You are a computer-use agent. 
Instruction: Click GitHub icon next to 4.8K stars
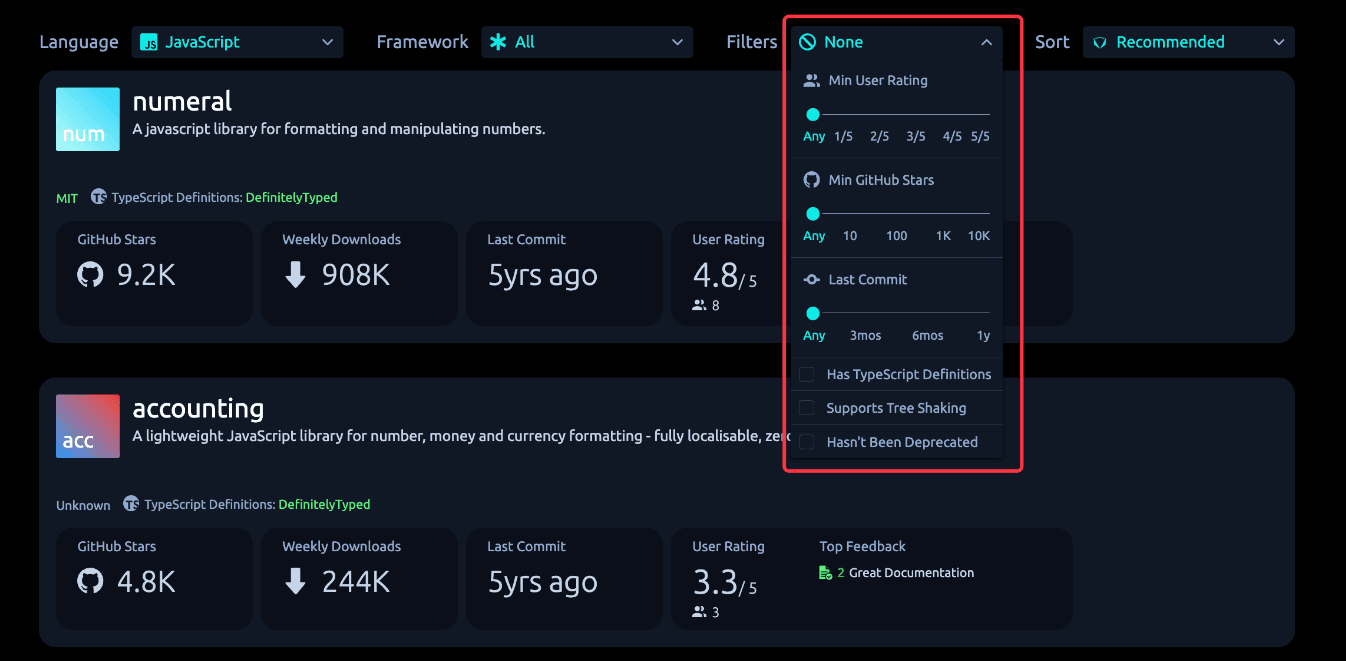[91, 582]
